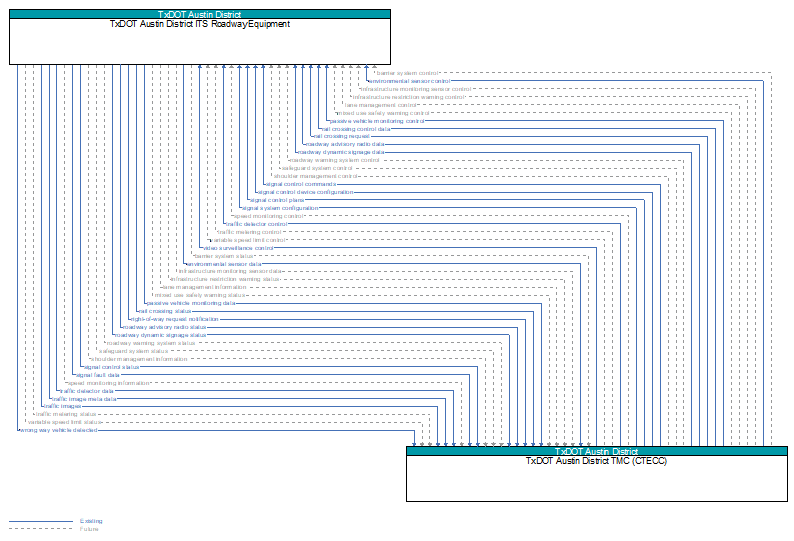Viewport: 794px width, 541px height.
Task: Select the 'traffic images' flow label
Action: pyautogui.click(x=62, y=406)
